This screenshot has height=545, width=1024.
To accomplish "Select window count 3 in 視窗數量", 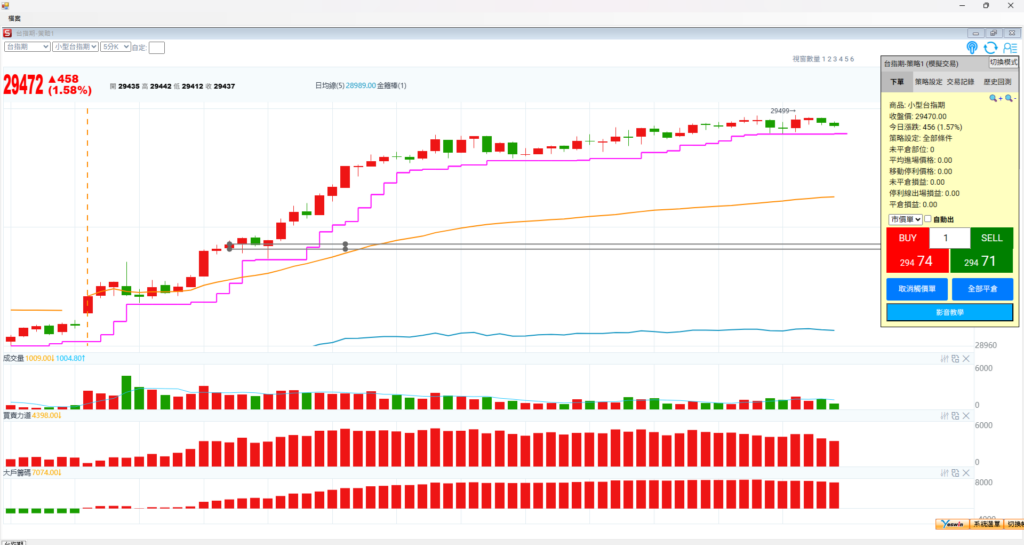I will [x=834, y=60].
